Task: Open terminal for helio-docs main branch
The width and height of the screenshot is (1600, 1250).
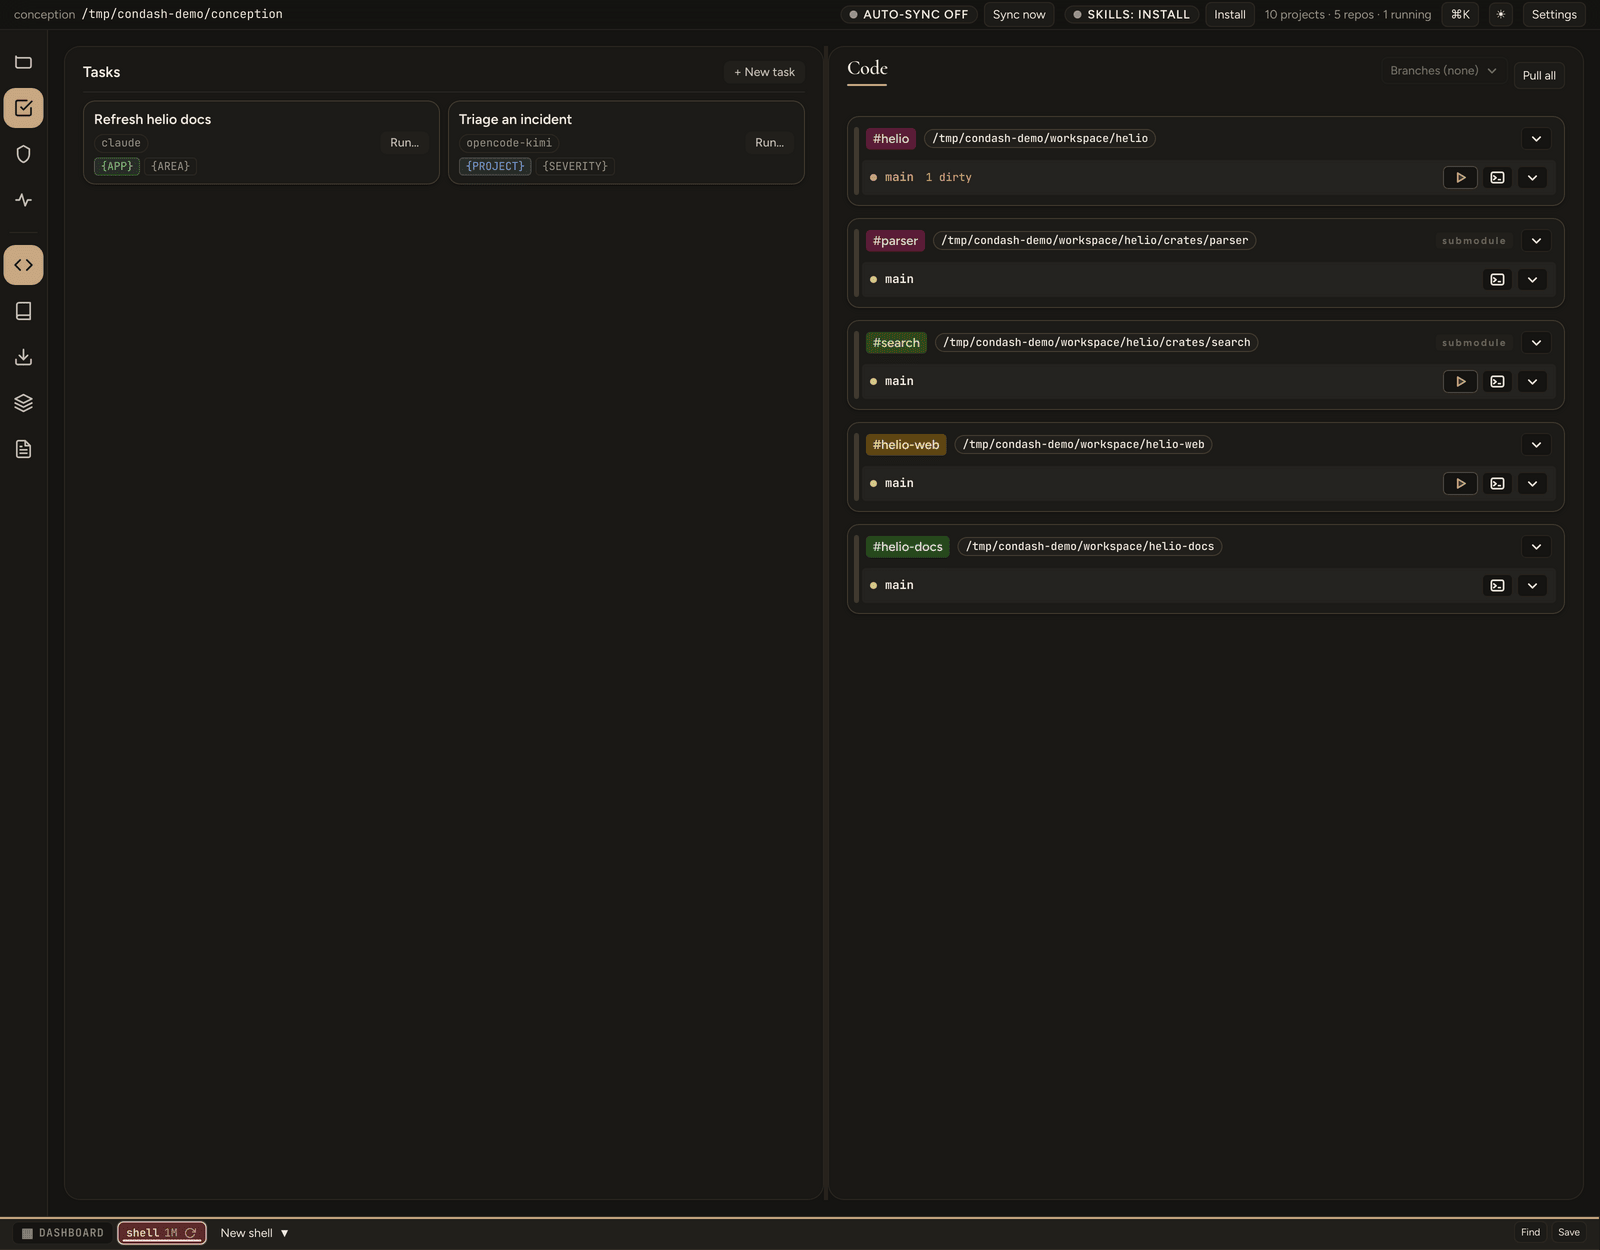Action: pyautogui.click(x=1497, y=585)
